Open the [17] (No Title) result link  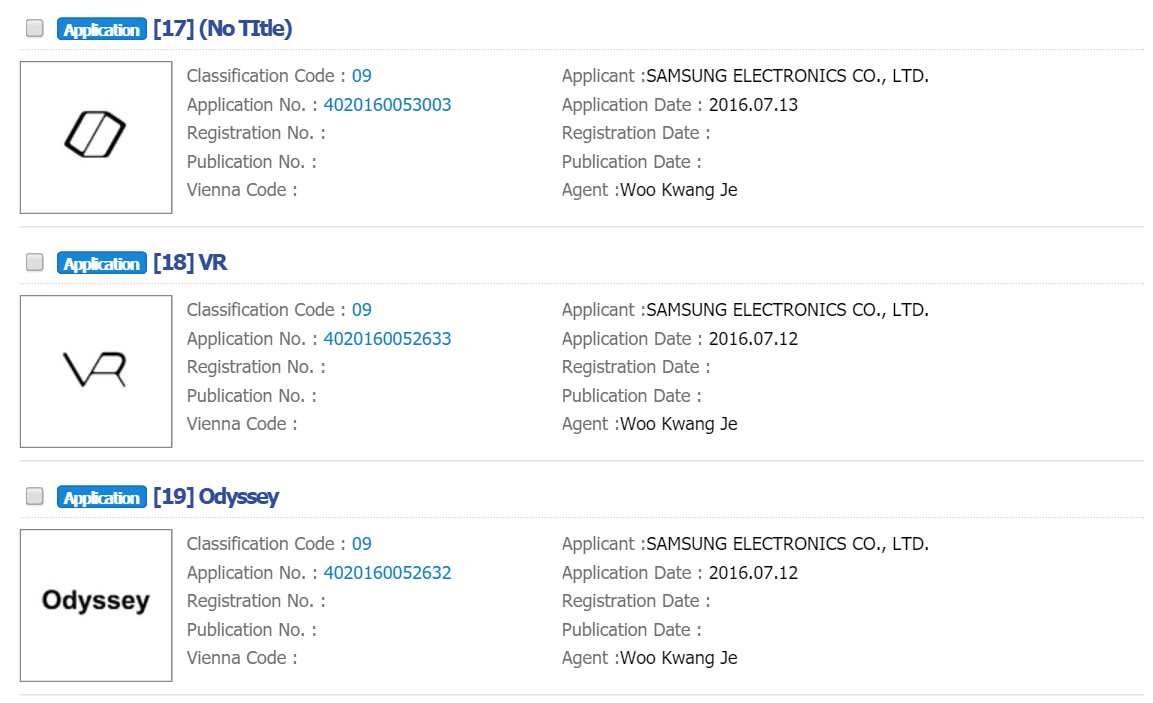(222, 29)
